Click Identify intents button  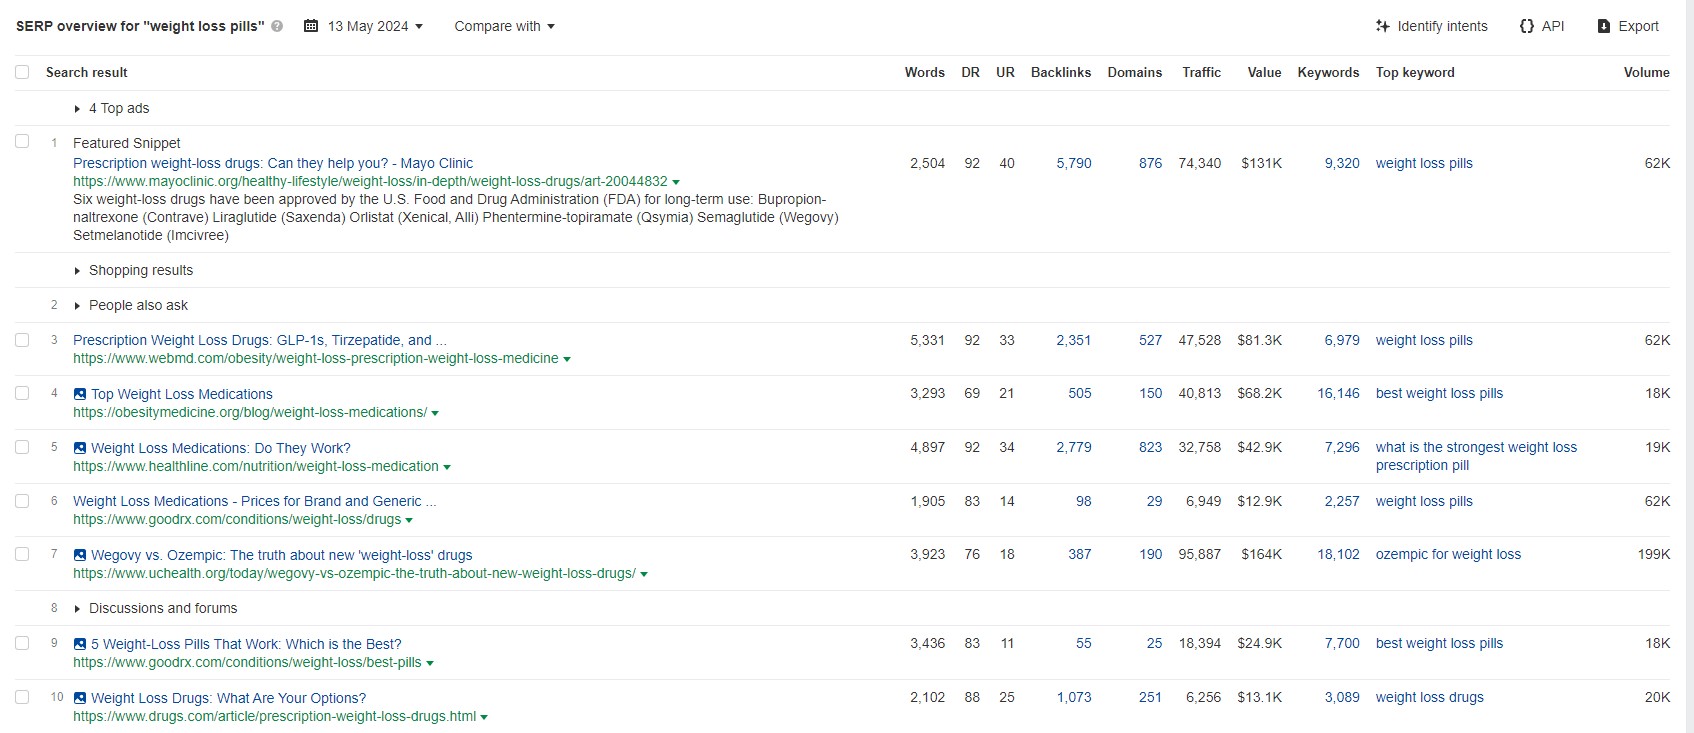pyautogui.click(x=1431, y=26)
